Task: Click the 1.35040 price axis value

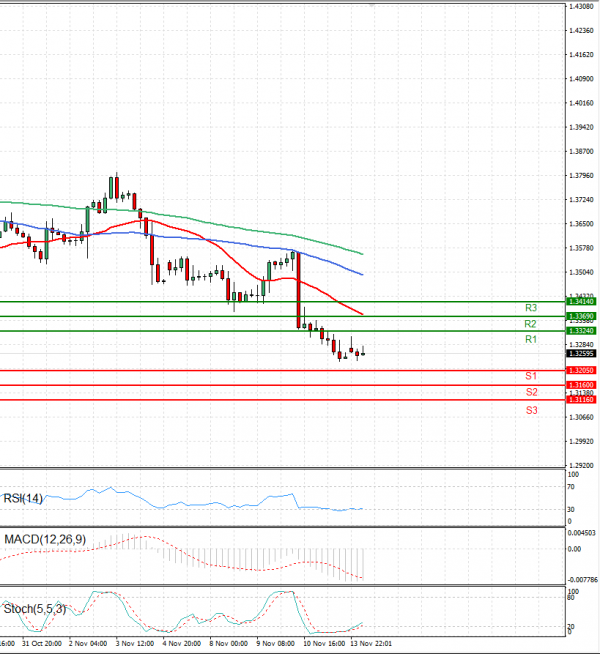Action: [581, 272]
